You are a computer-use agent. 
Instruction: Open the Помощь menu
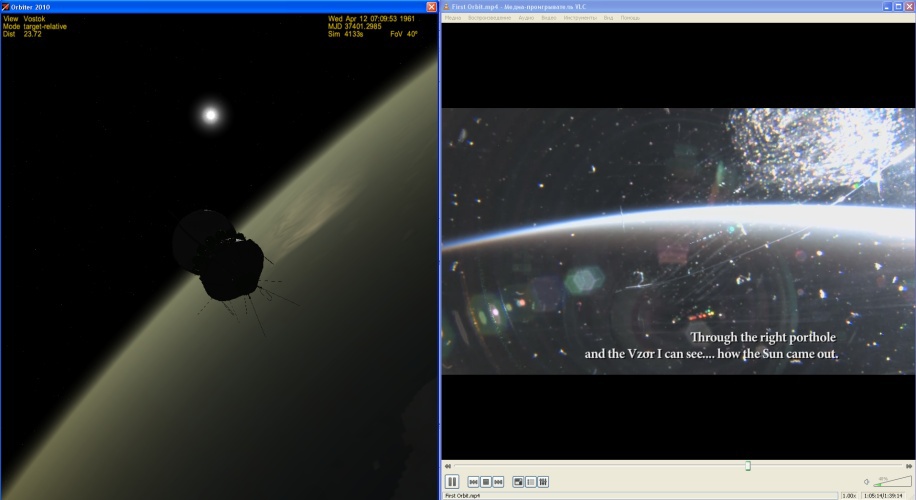tap(630, 18)
